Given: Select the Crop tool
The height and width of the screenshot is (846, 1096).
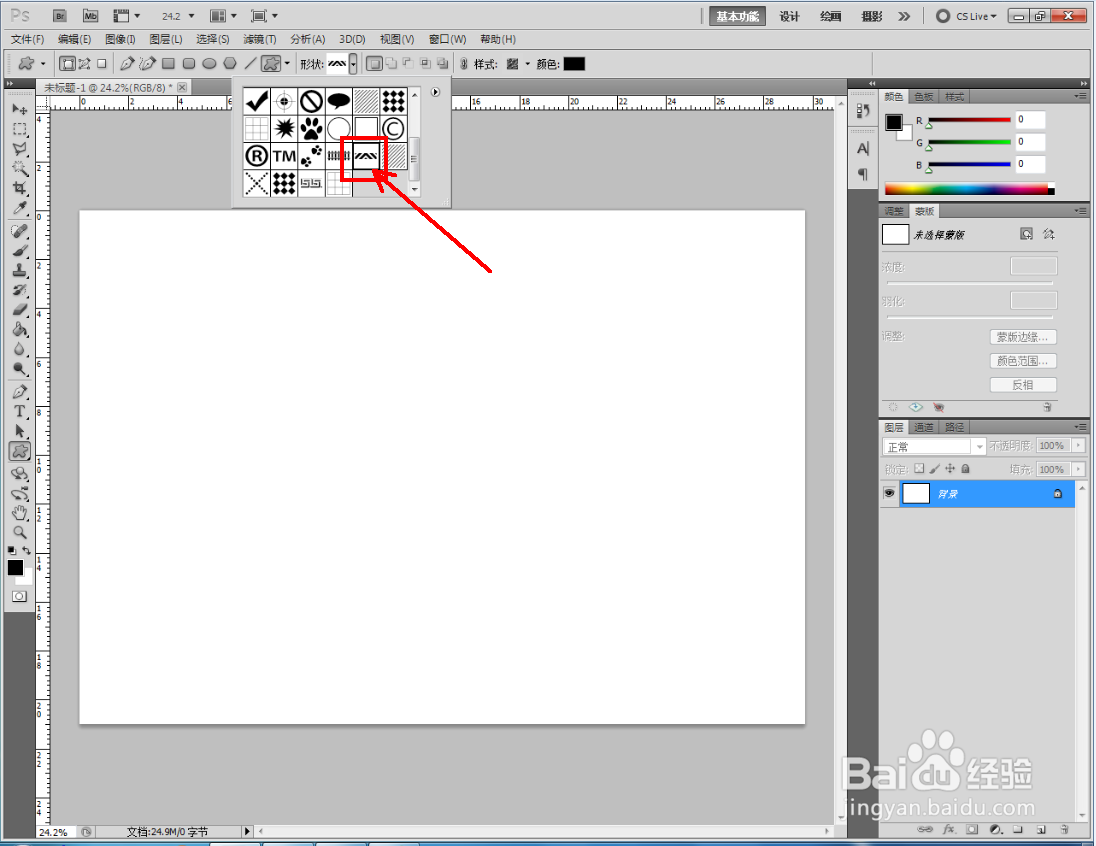Looking at the screenshot, I should pos(20,188).
